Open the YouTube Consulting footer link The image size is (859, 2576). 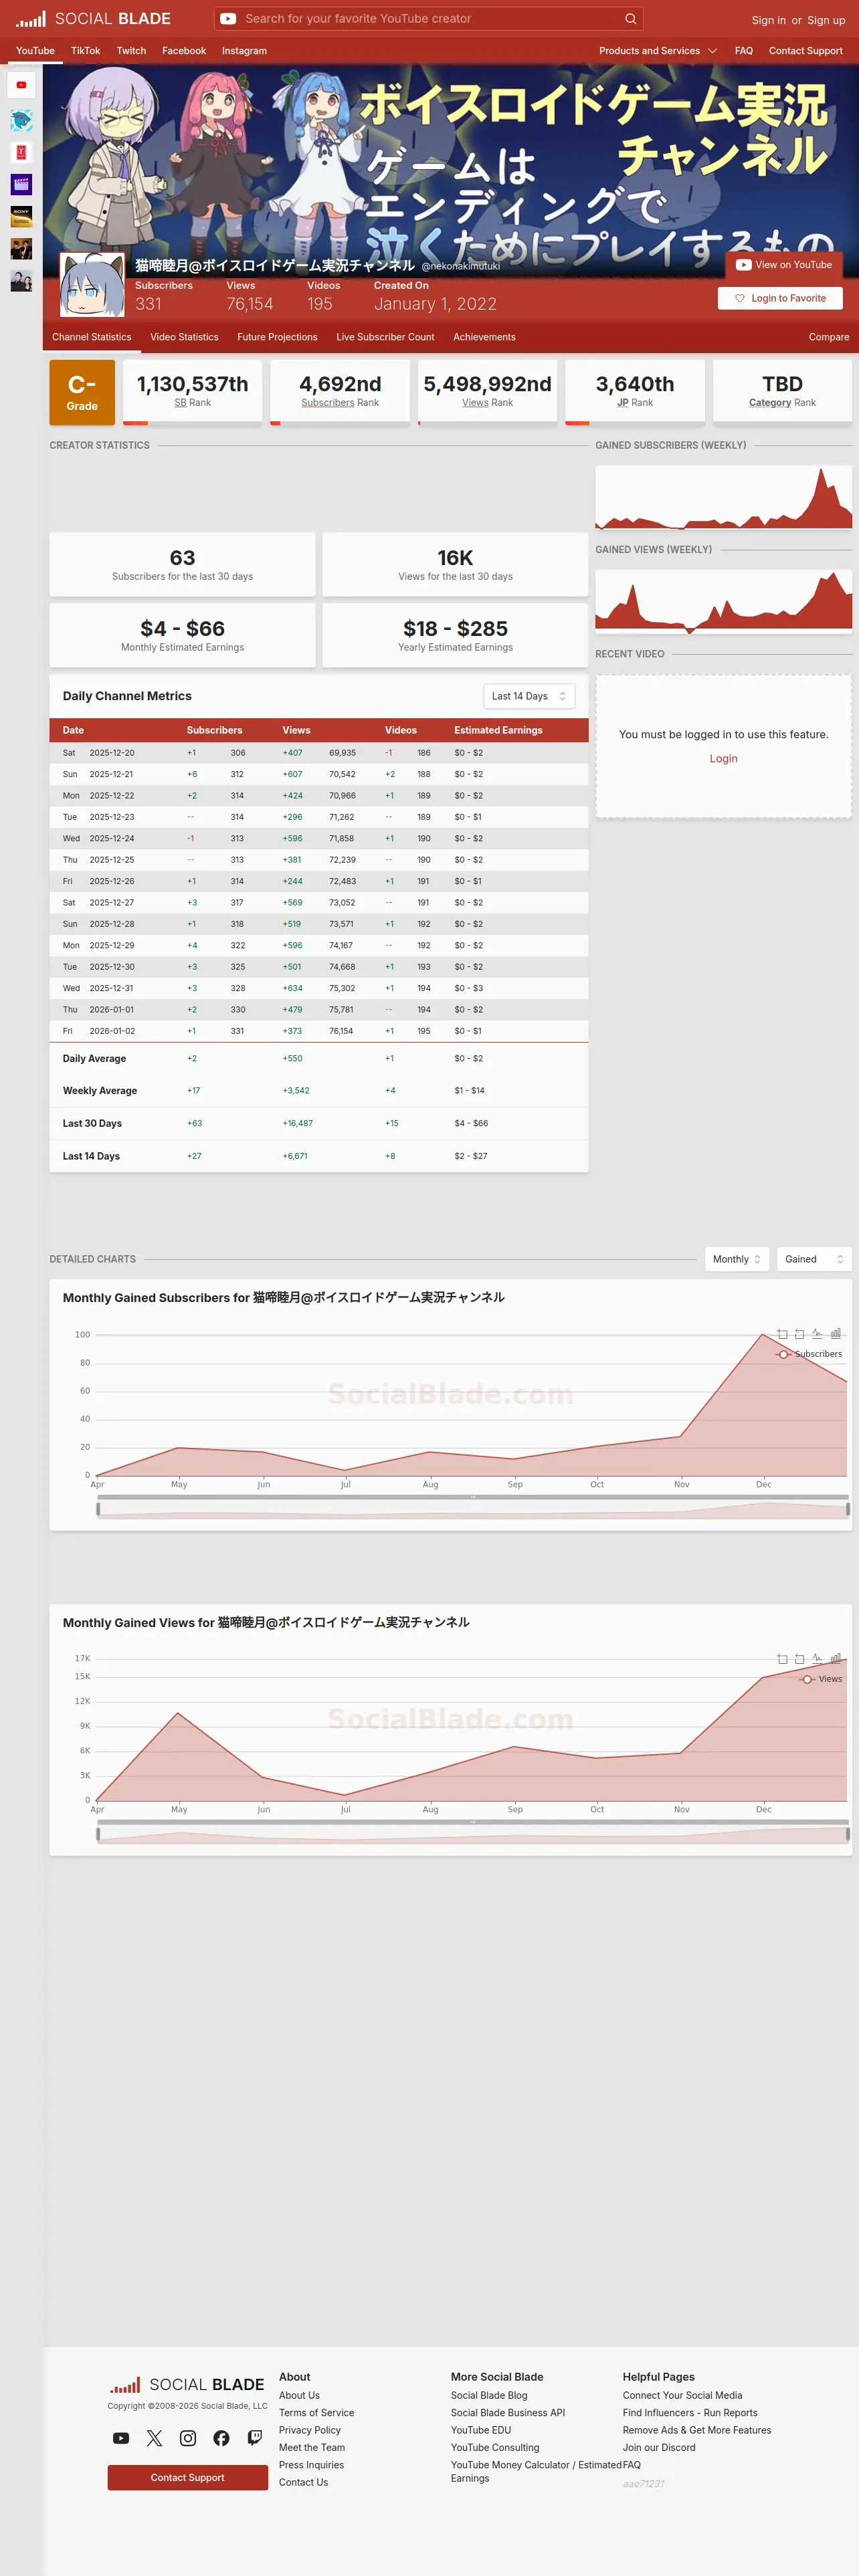[495, 2447]
